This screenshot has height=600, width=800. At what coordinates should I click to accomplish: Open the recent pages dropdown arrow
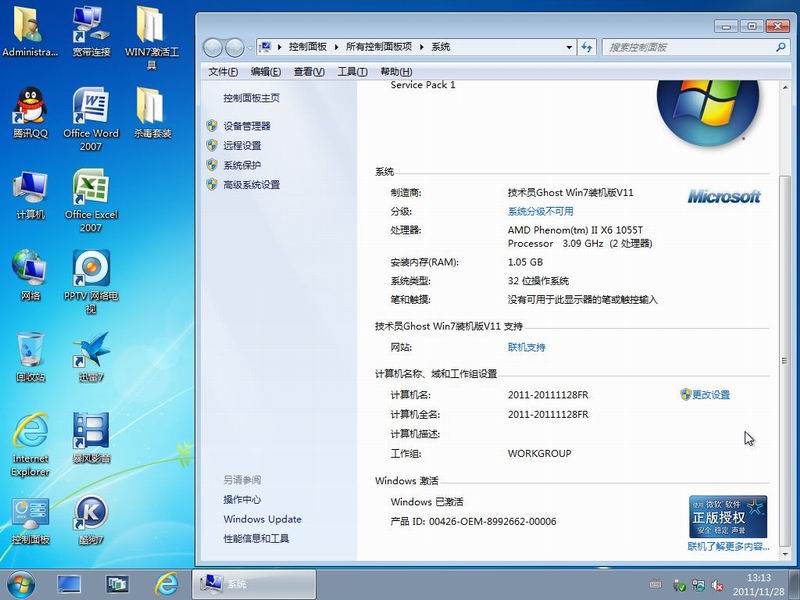pyautogui.click(x=250, y=48)
